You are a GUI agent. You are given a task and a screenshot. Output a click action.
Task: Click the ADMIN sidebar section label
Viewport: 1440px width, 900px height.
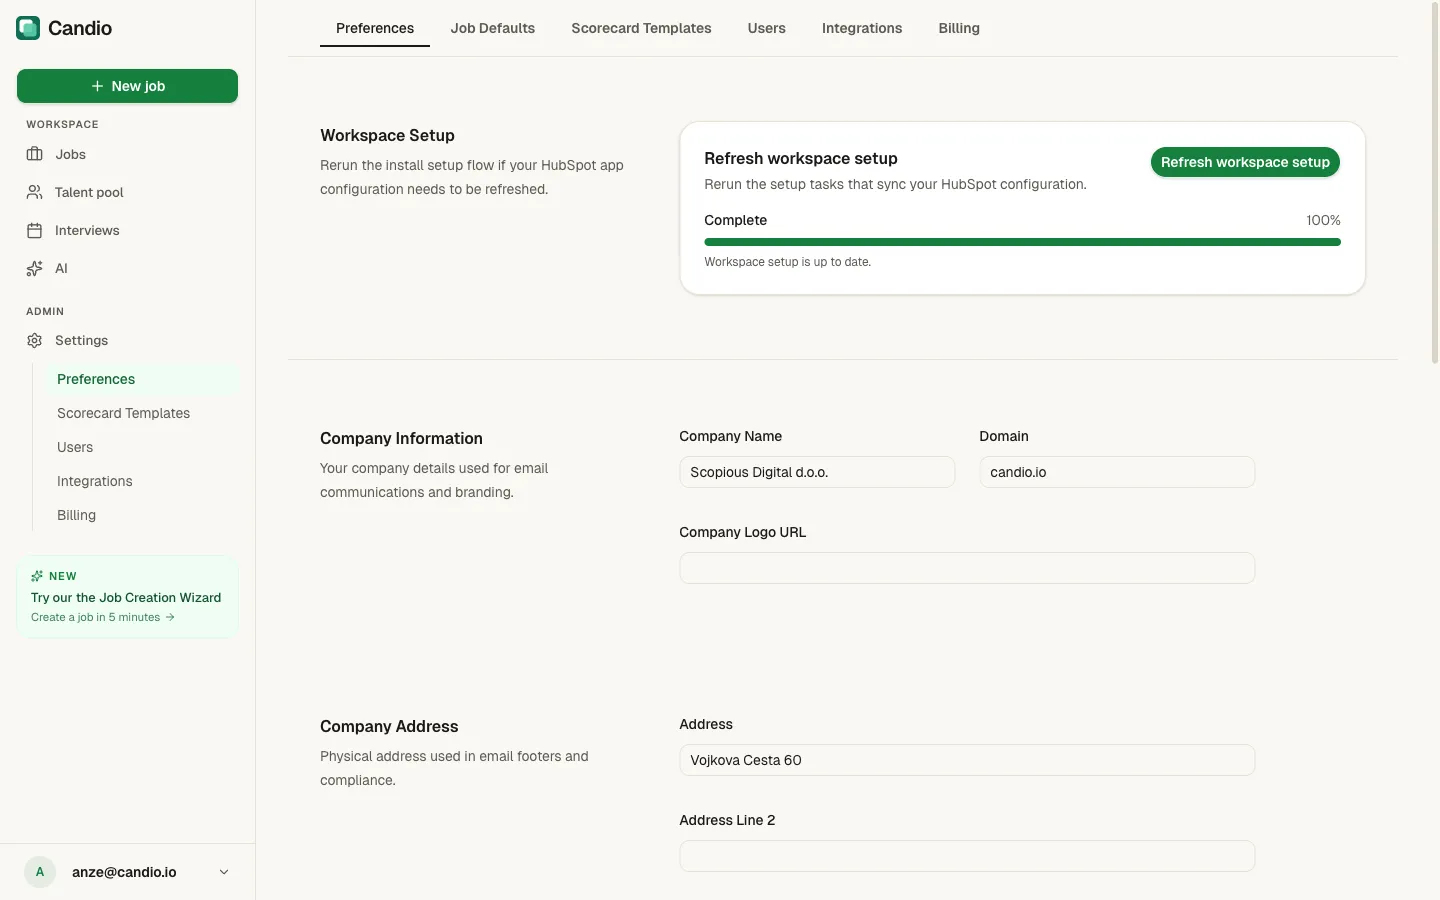pos(45,311)
